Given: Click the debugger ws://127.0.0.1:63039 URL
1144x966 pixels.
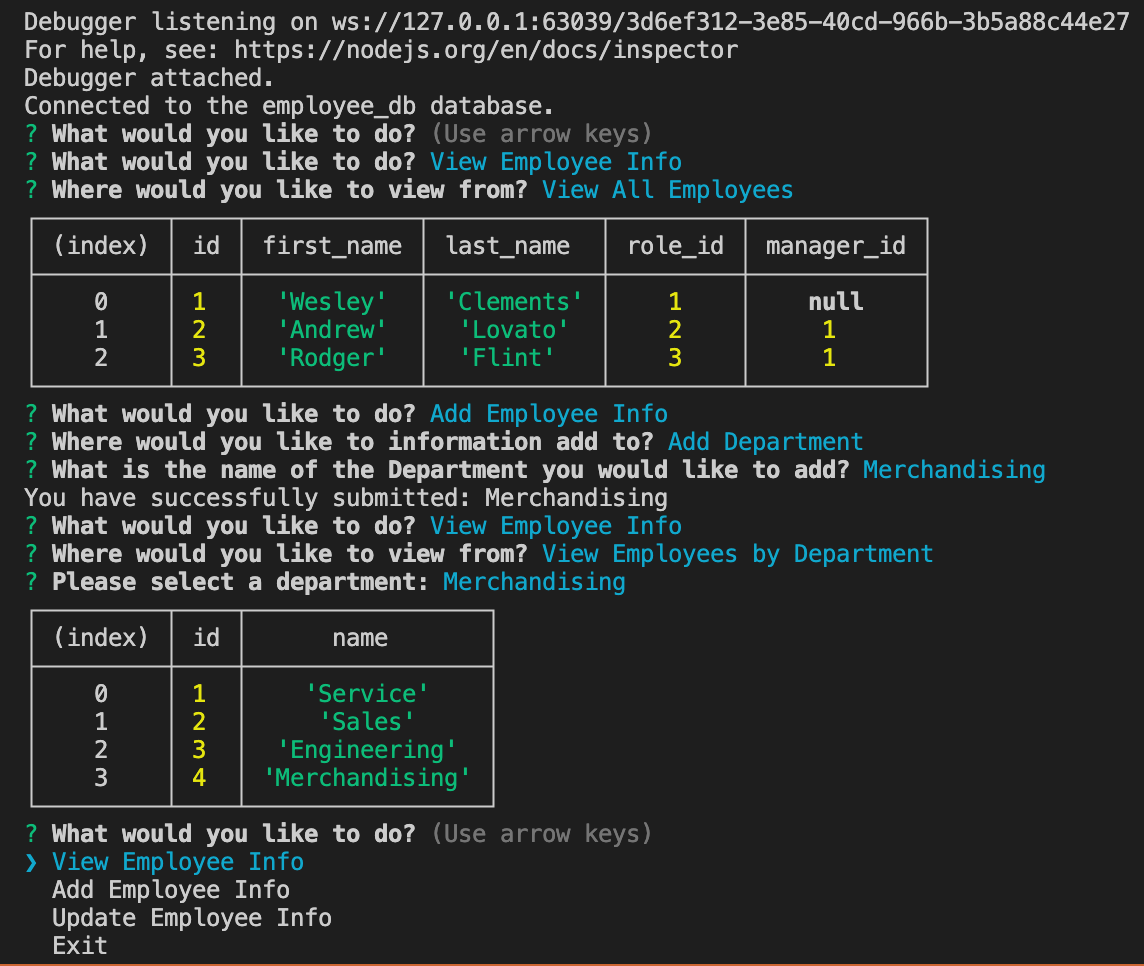Looking at the screenshot, I should click(730, 22).
